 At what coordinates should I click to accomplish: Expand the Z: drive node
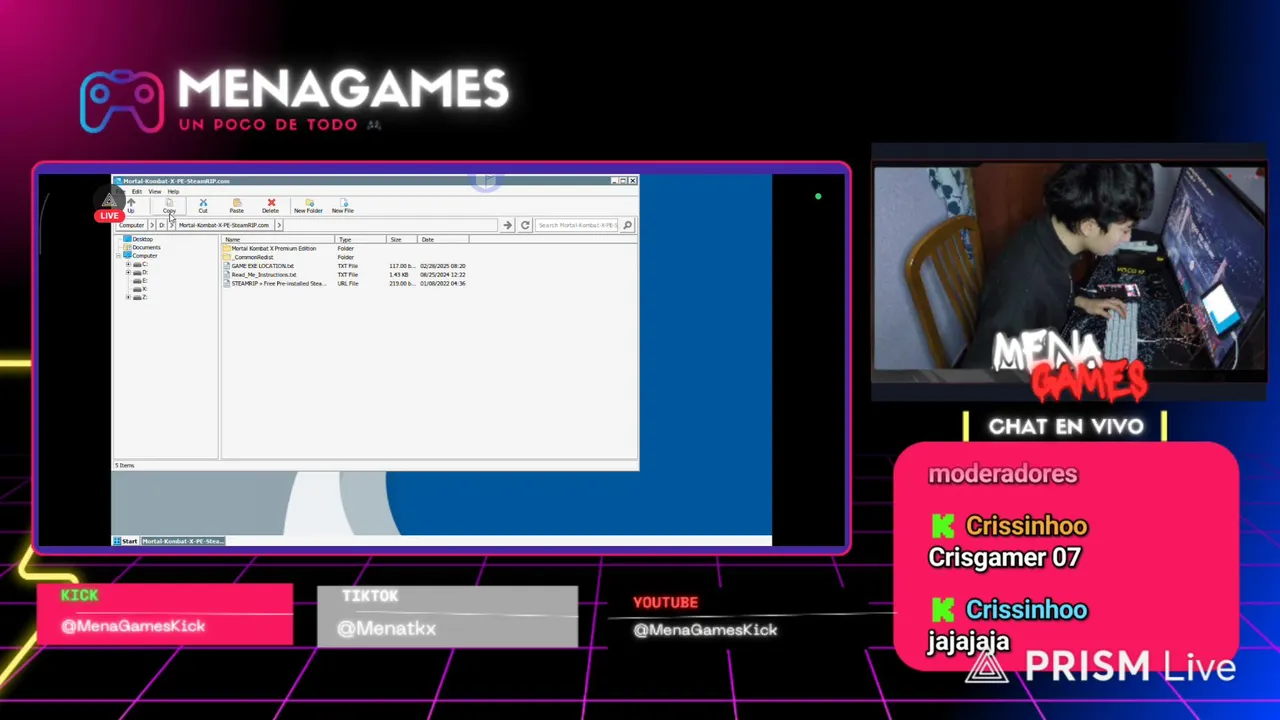[128, 297]
